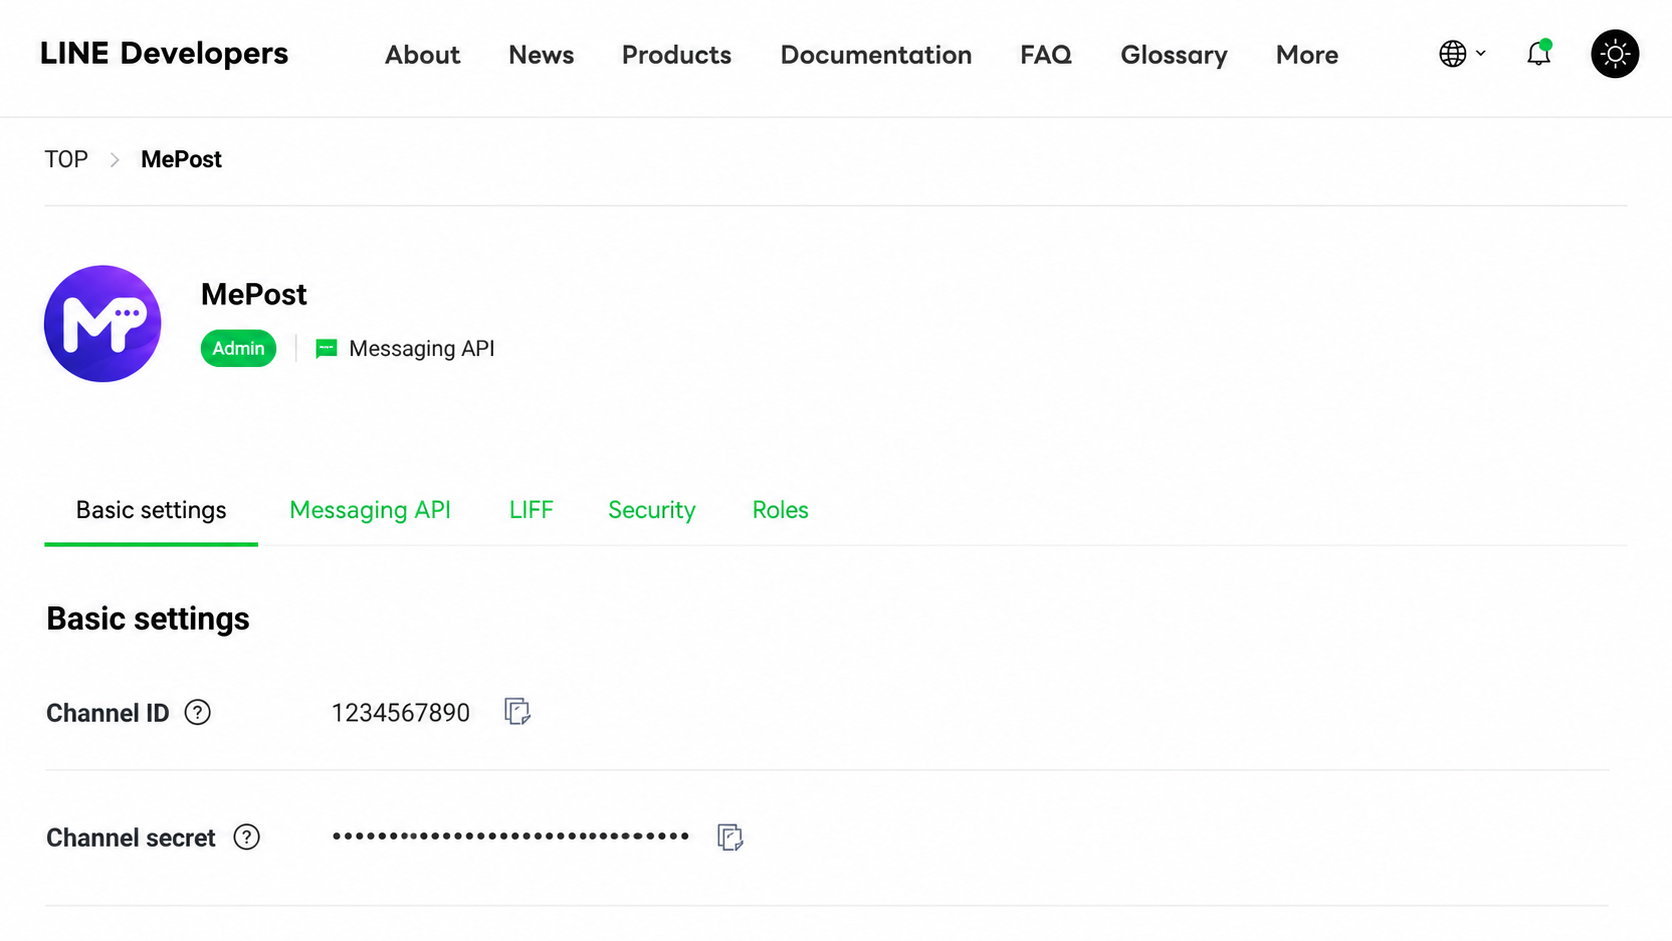Click the Channel secret label
The height and width of the screenshot is (941, 1672).
[131, 837]
